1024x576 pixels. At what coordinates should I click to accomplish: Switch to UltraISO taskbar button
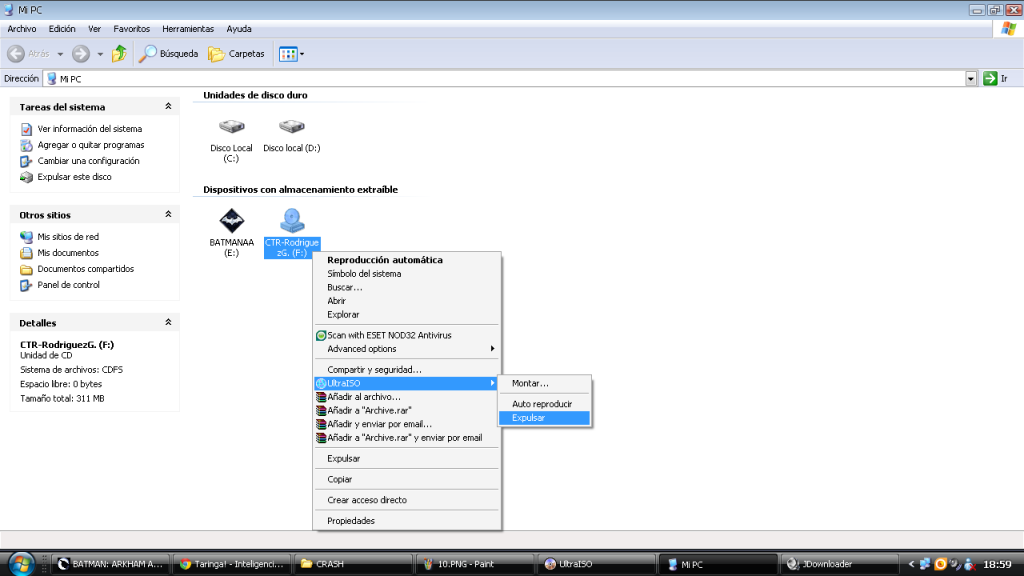point(596,564)
